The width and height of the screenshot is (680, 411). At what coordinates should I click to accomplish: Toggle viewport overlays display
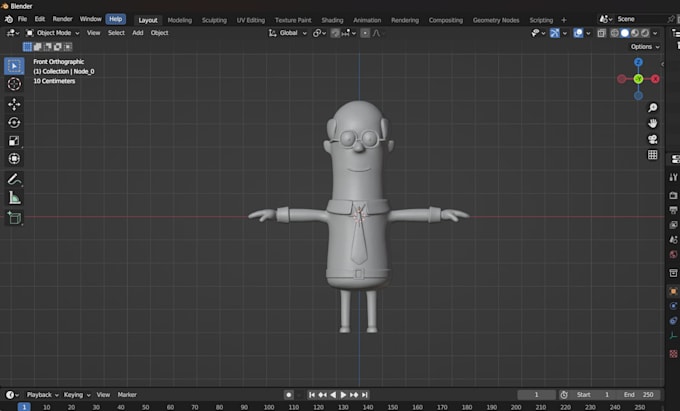(x=578, y=33)
